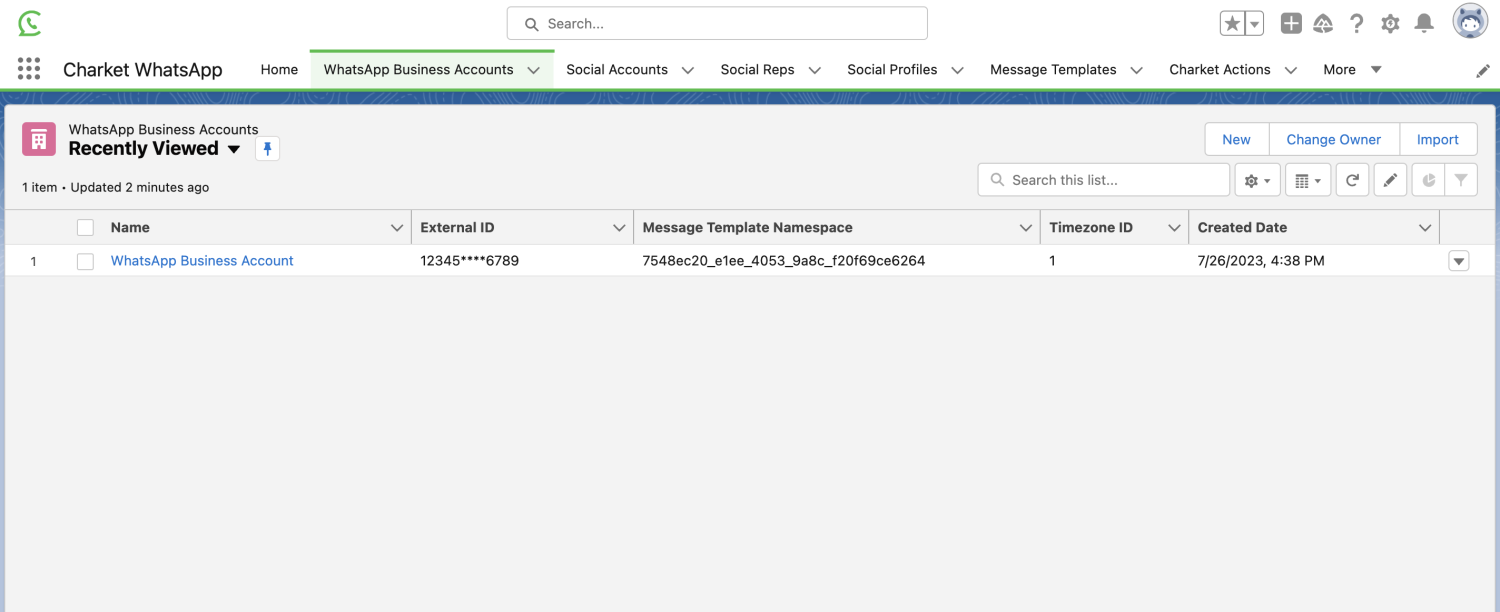1500x612 pixels.
Task: Switch to the Social Accounts tab
Action: [x=617, y=70]
